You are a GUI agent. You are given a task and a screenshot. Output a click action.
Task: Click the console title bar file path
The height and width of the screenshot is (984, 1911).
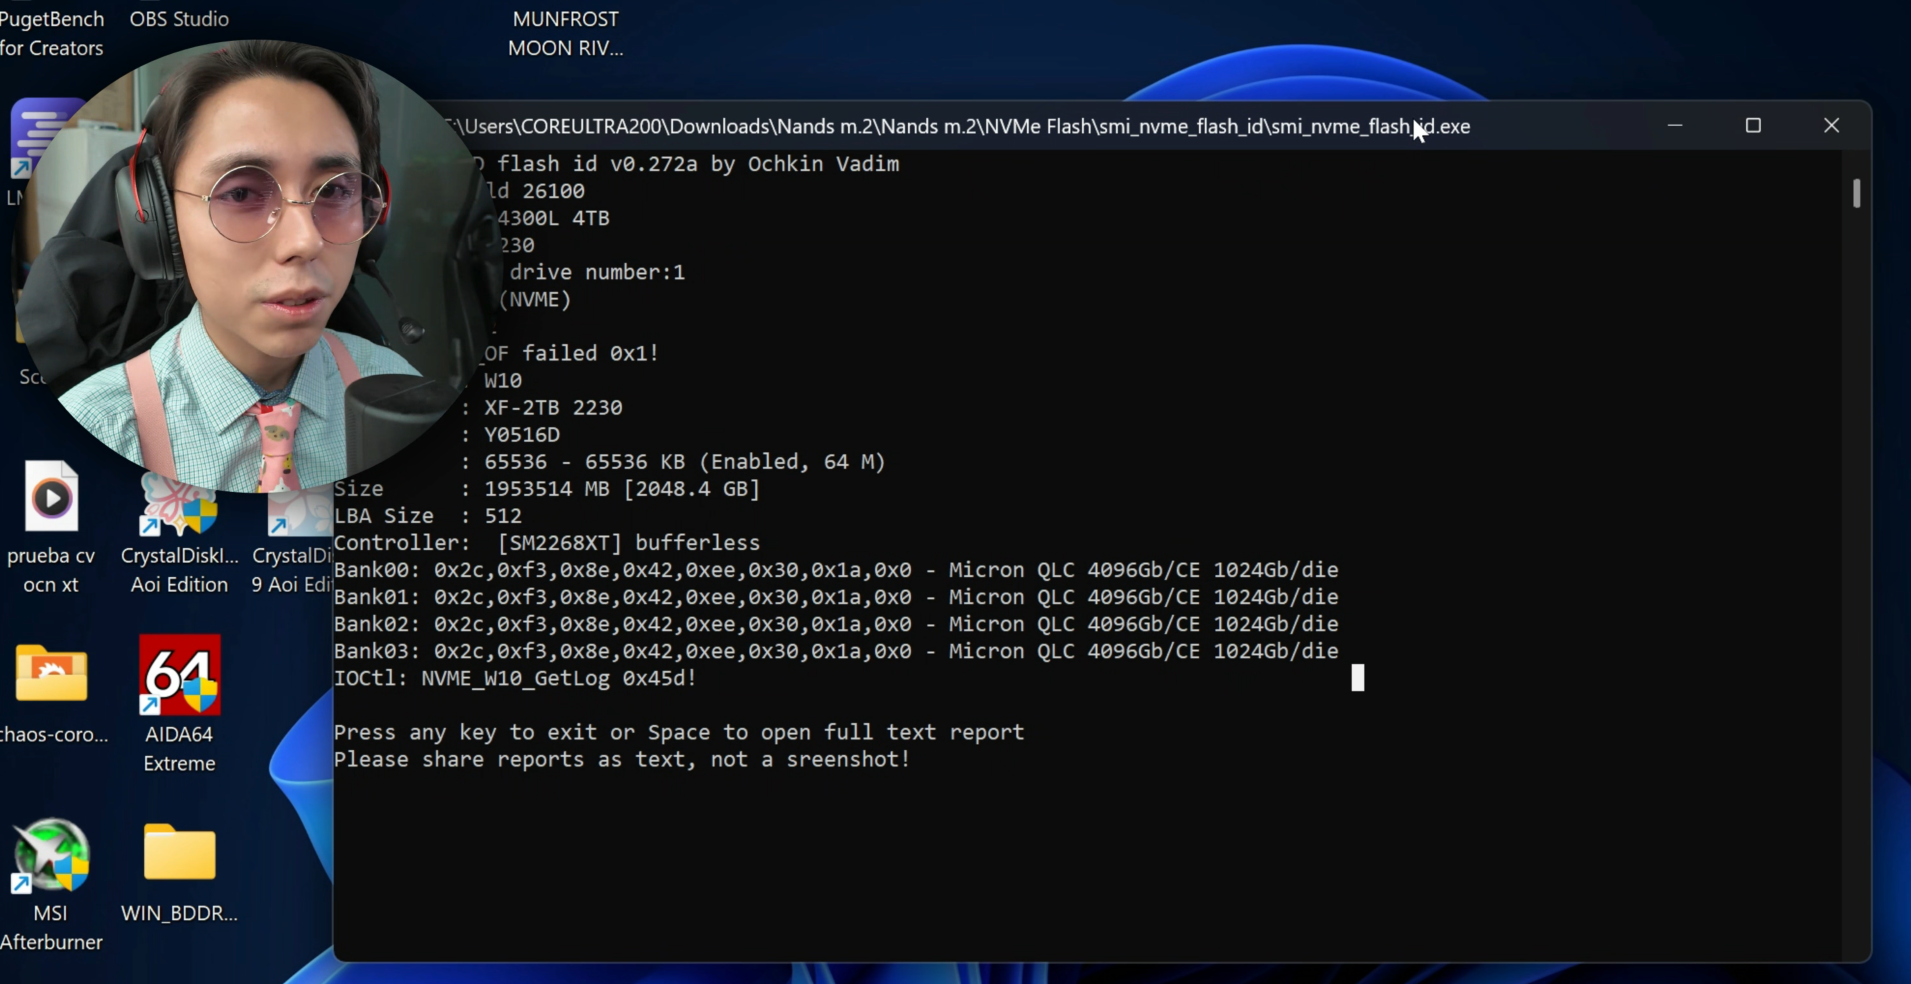tap(960, 127)
